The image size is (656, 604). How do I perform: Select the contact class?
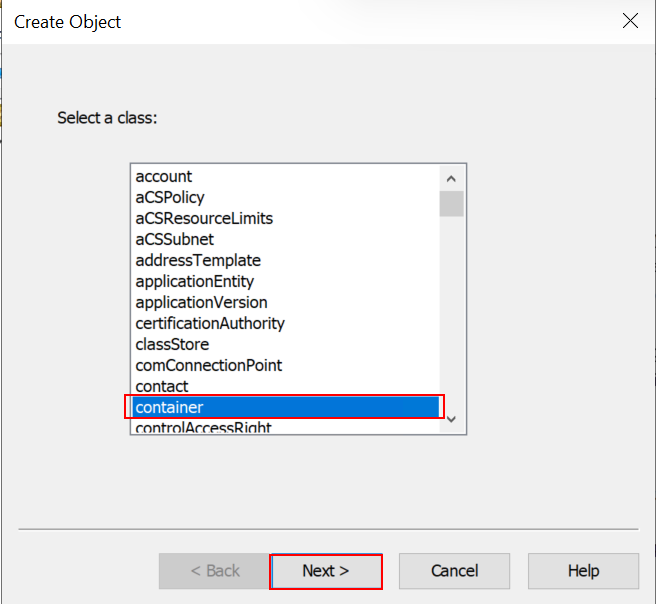[162, 387]
